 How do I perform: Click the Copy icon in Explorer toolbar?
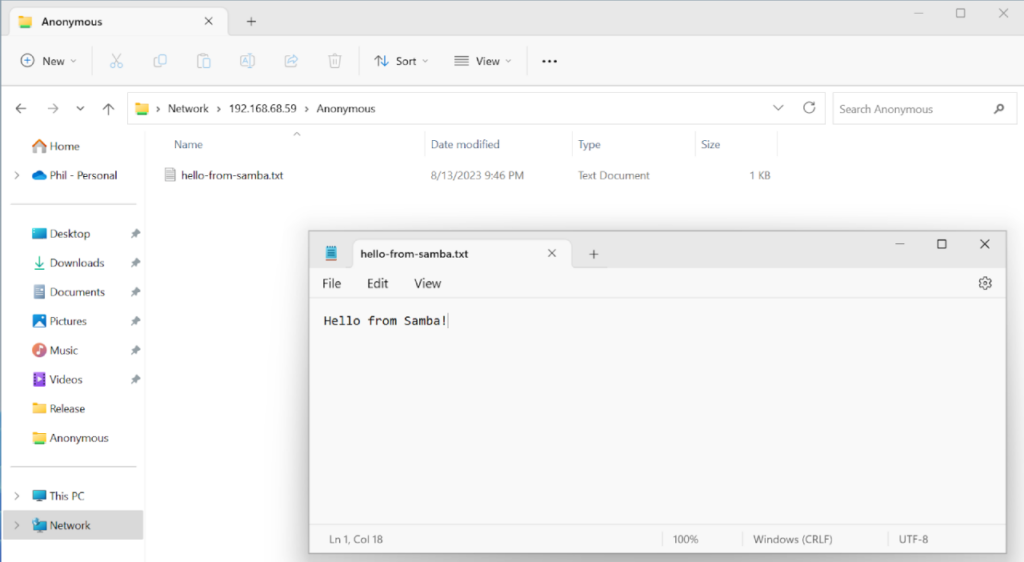point(160,61)
